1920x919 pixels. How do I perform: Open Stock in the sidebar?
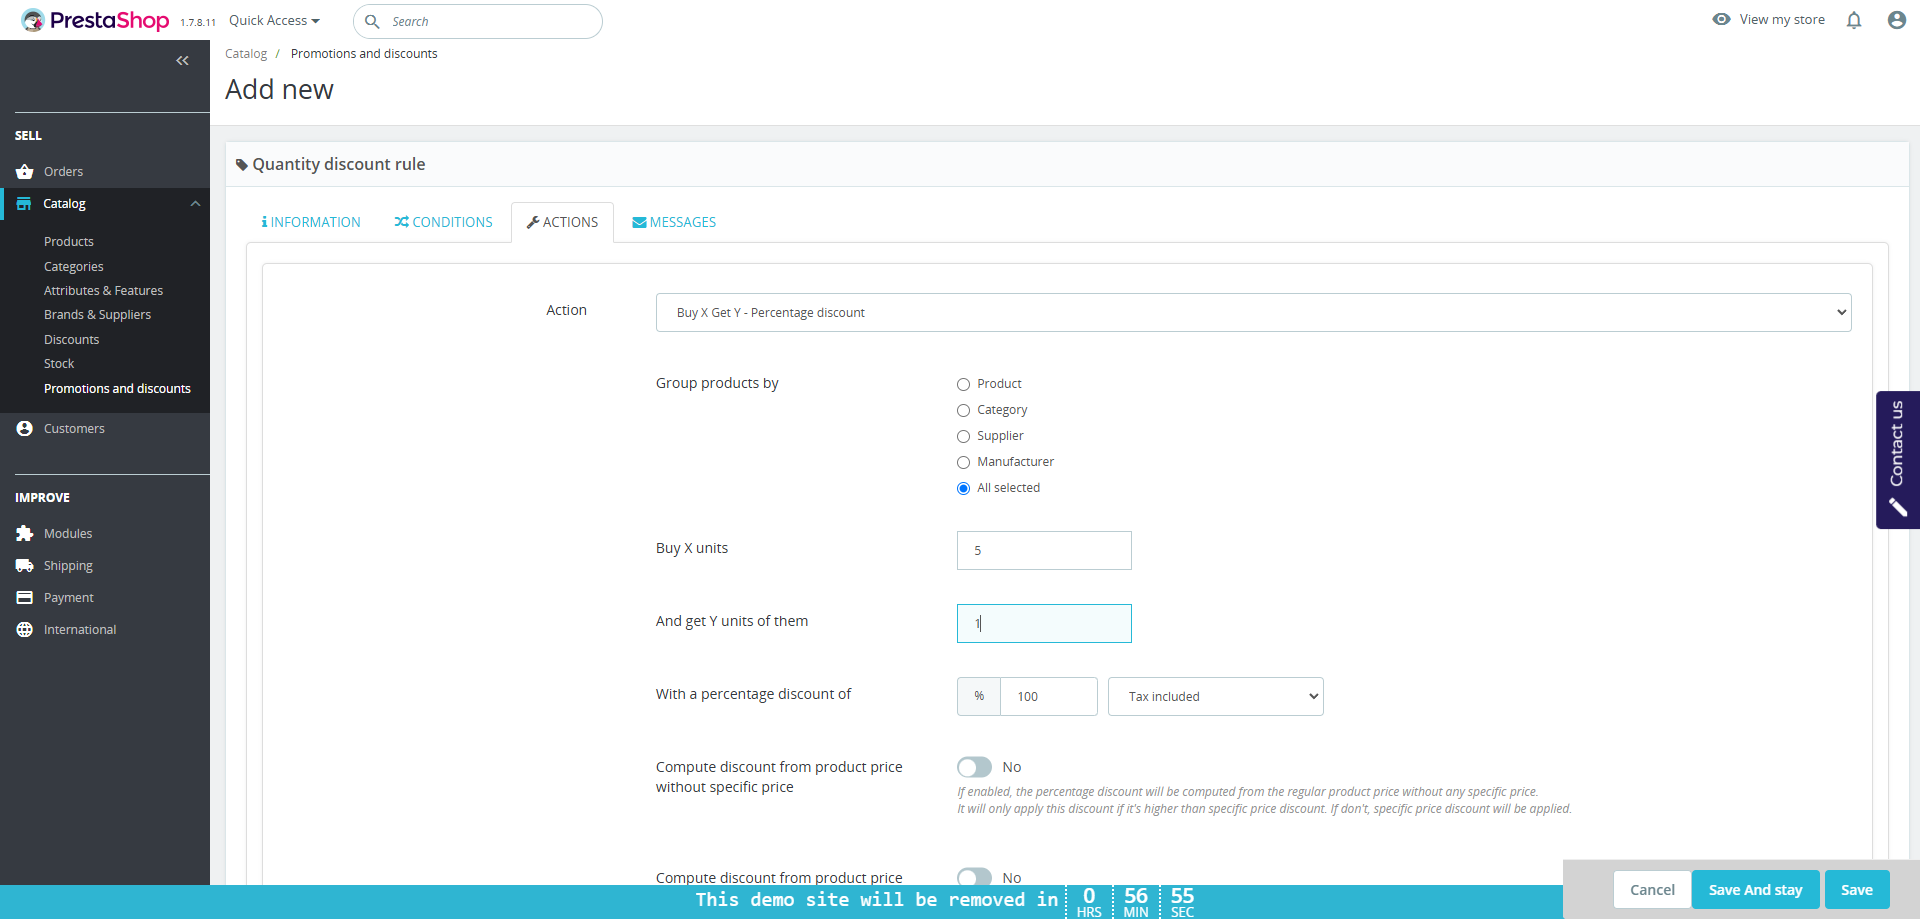59,364
